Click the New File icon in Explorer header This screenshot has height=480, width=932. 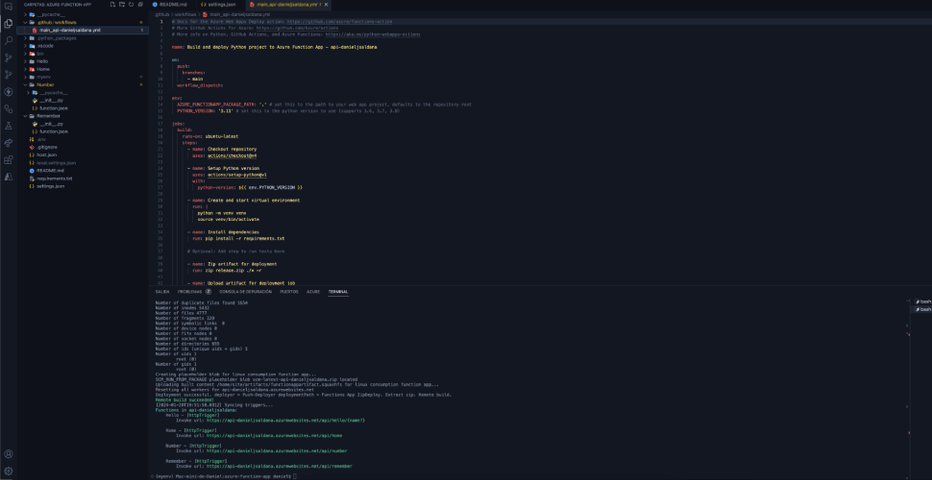113,4
